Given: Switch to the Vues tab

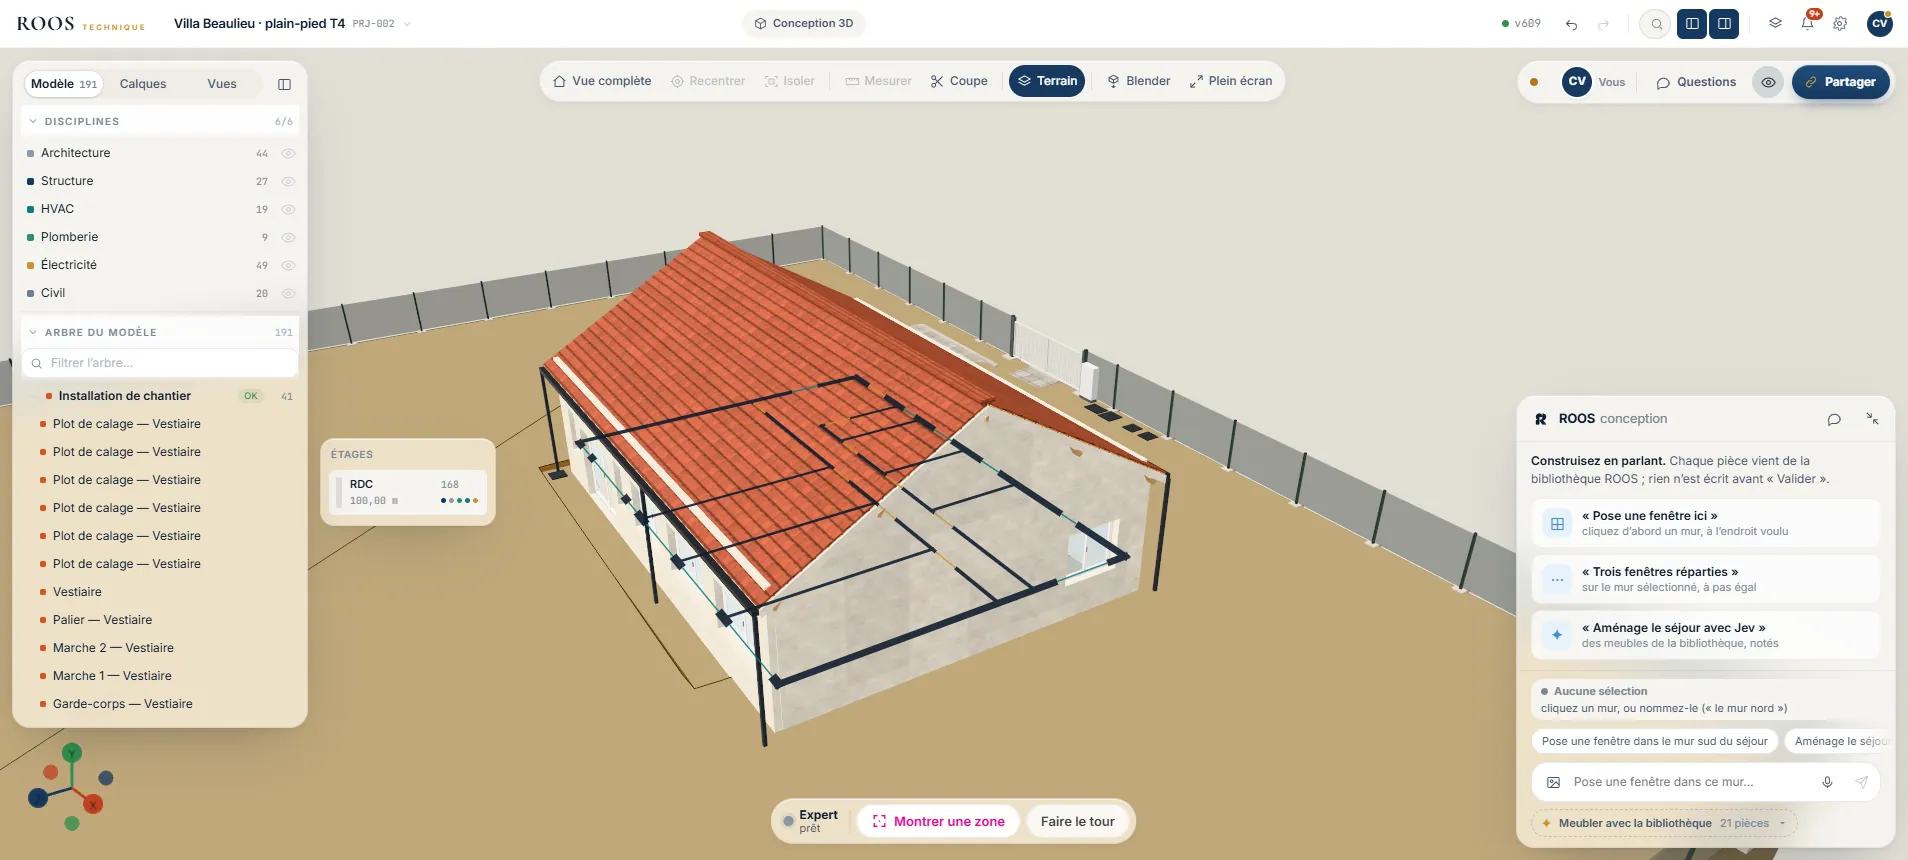Looking at the screenshot, I should point(222,84).
